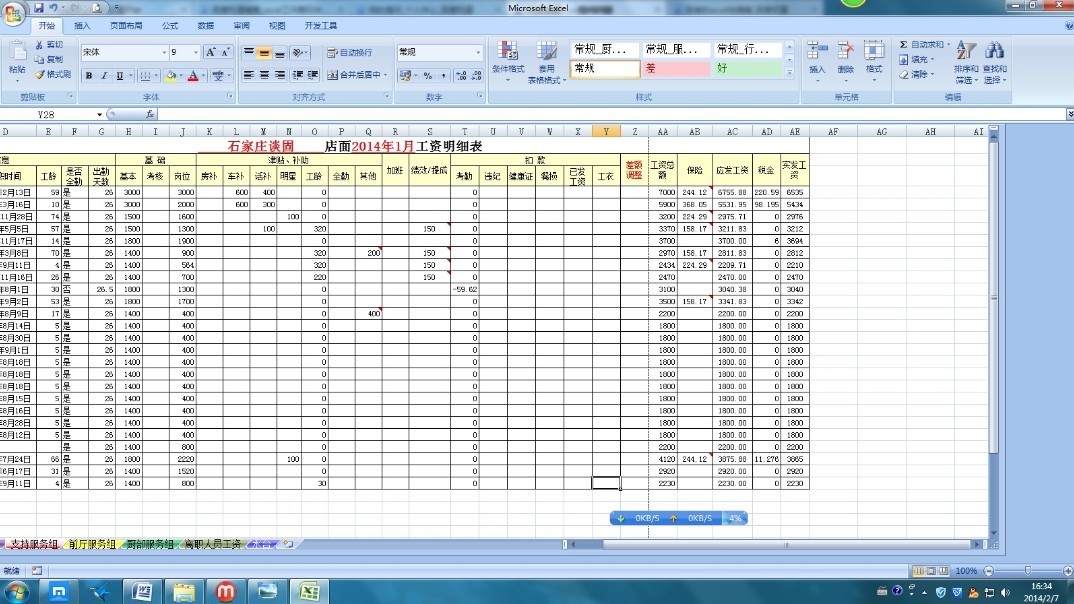Click the Clear (清除) button
The height and width of the screenshot is (604, 1074).
point(916,74)
